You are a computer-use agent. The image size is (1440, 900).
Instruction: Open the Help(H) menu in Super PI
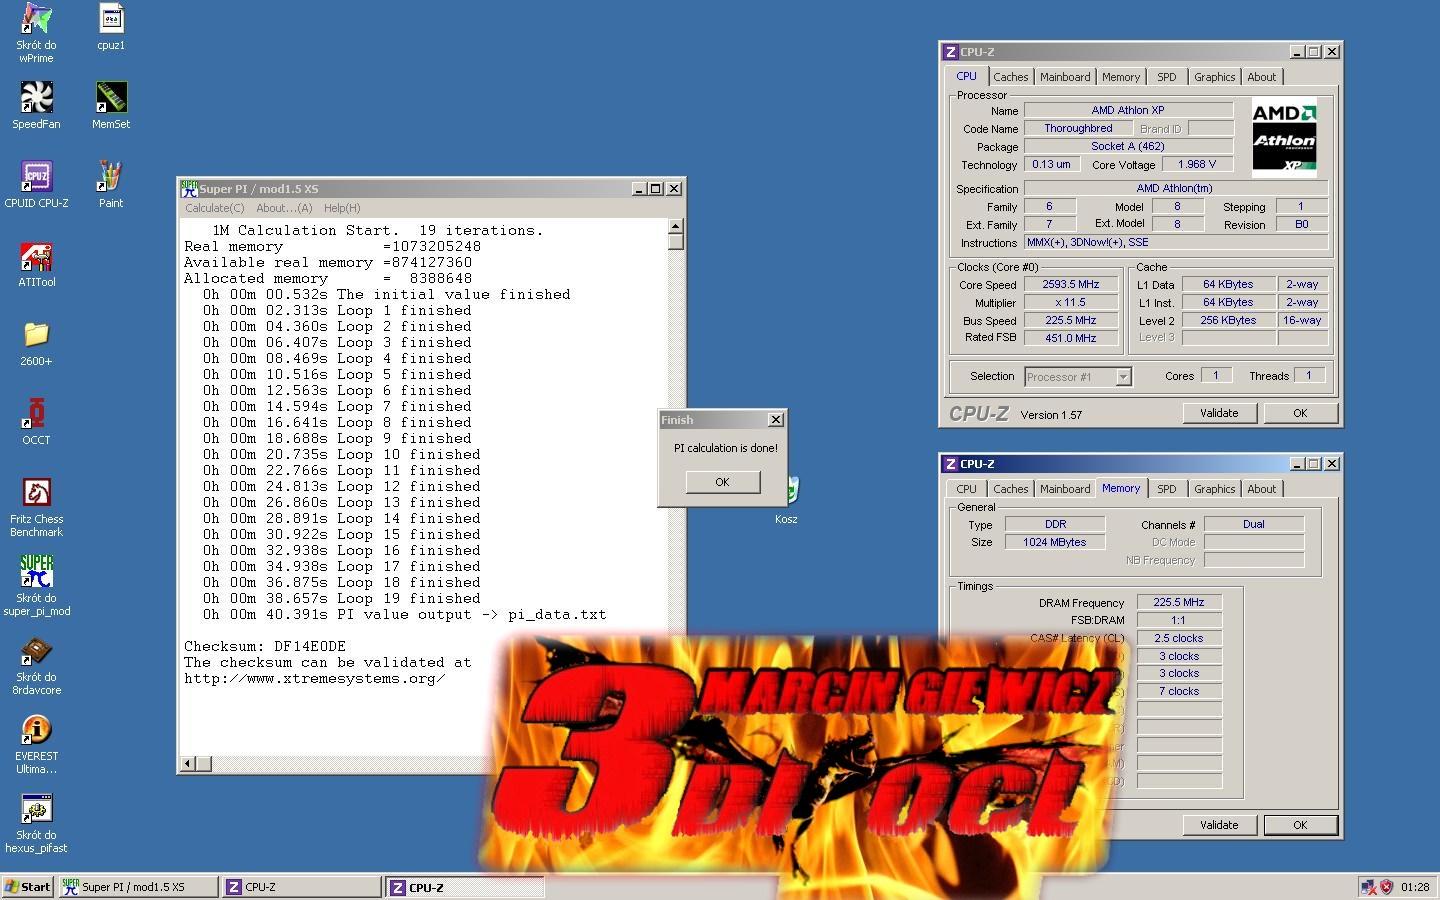[x=342, y=208]
